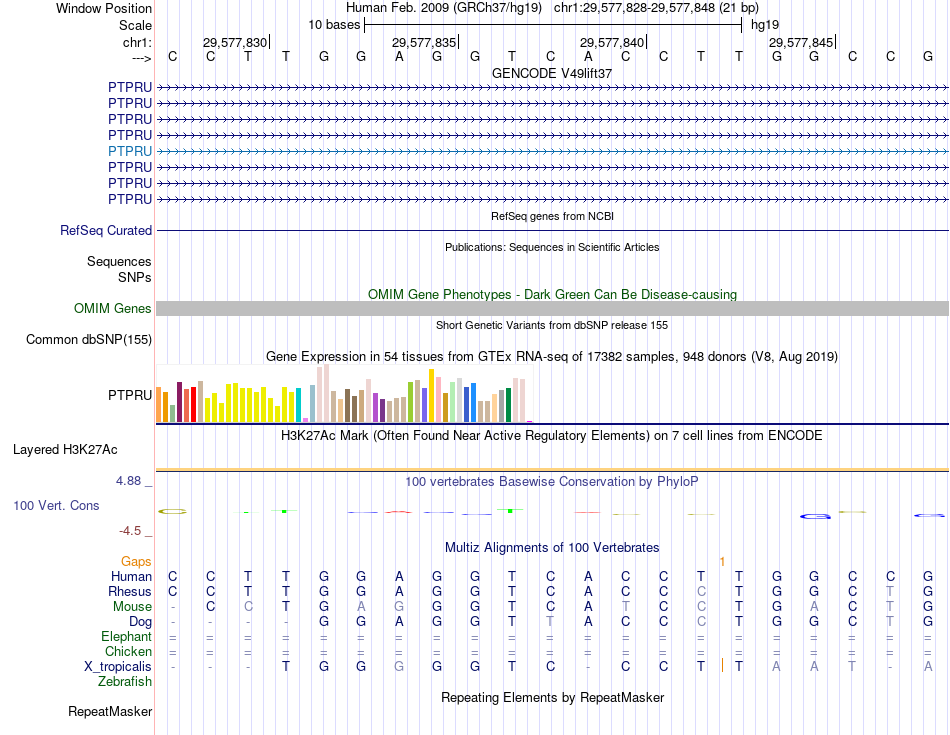Click the light-blue highlighted PTPRU transcript label

[130, 151]
